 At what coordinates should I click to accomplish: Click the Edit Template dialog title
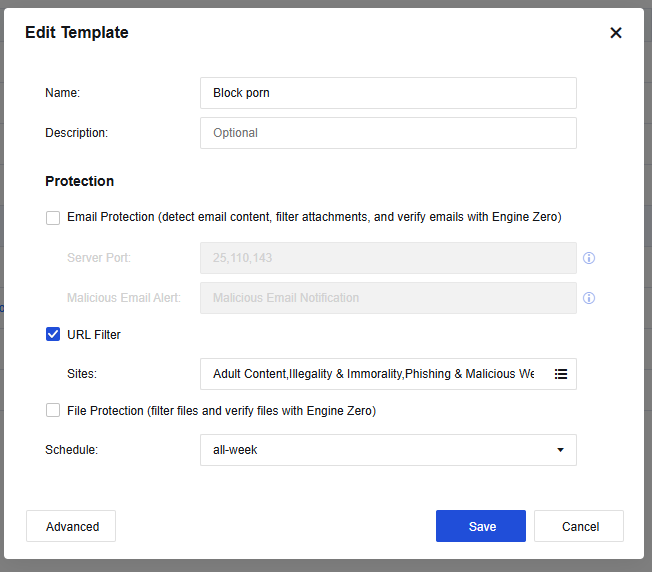(77, 33)
